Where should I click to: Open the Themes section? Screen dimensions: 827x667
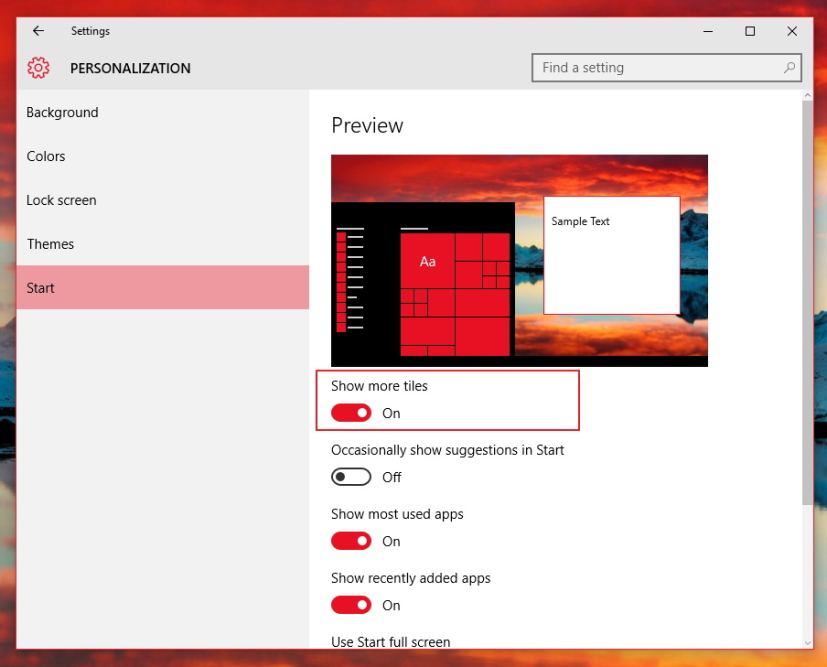162,244
